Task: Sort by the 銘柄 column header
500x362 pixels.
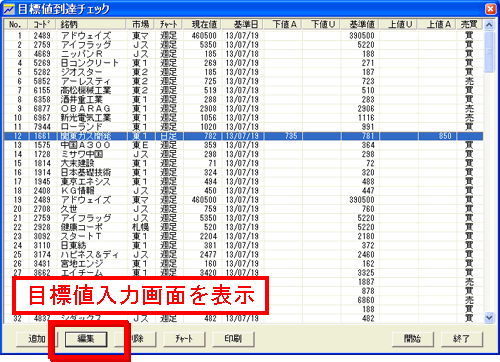Action: point(92,24)
